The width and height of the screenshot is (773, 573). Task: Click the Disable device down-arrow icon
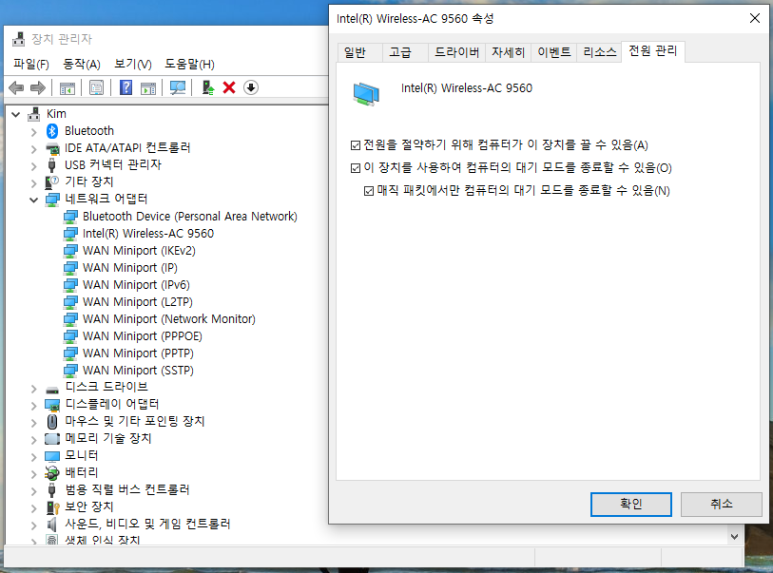coord(251,88)
